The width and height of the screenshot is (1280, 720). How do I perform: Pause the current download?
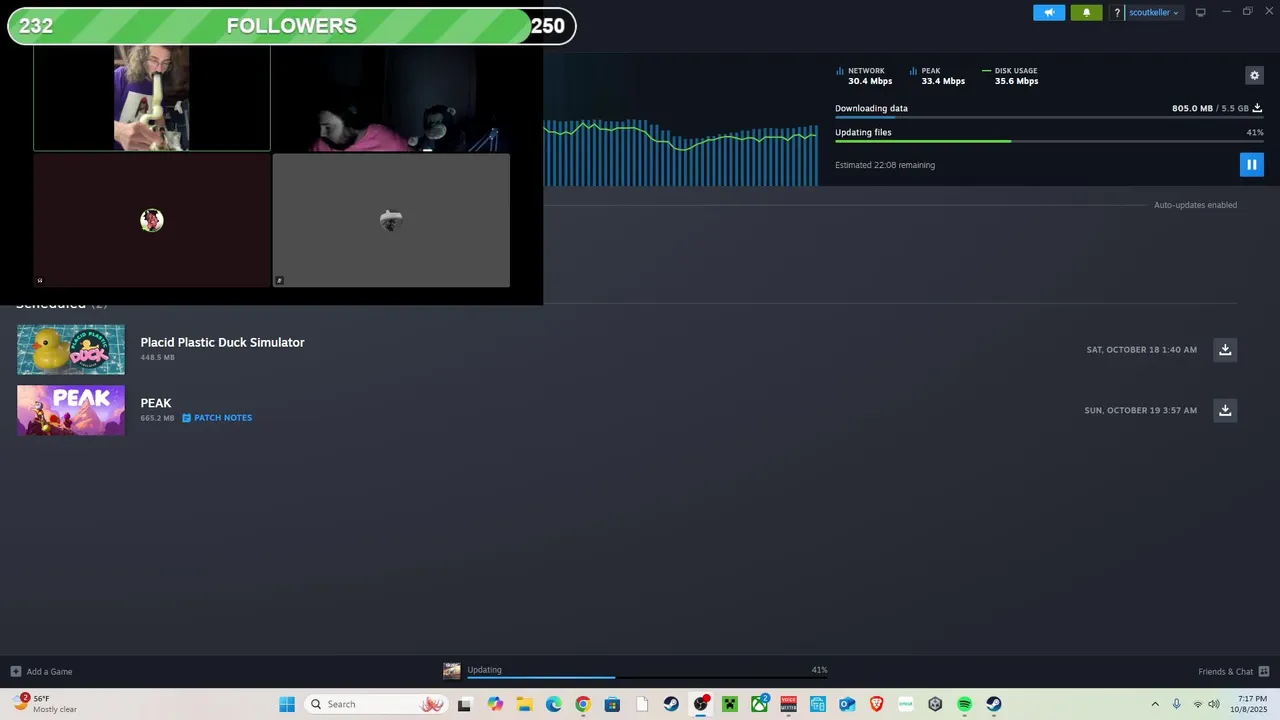pyautogui.click(x=1251, y=165)
